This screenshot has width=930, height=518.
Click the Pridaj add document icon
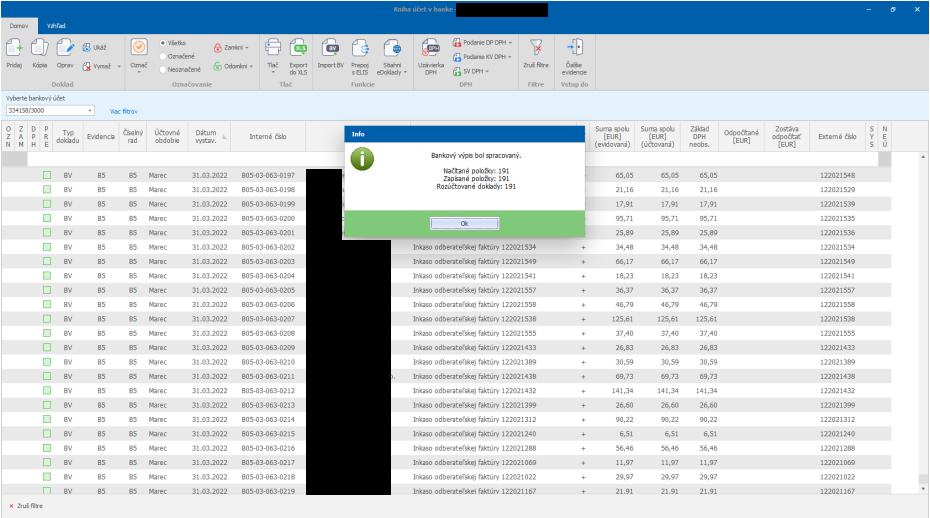(14, 48)
